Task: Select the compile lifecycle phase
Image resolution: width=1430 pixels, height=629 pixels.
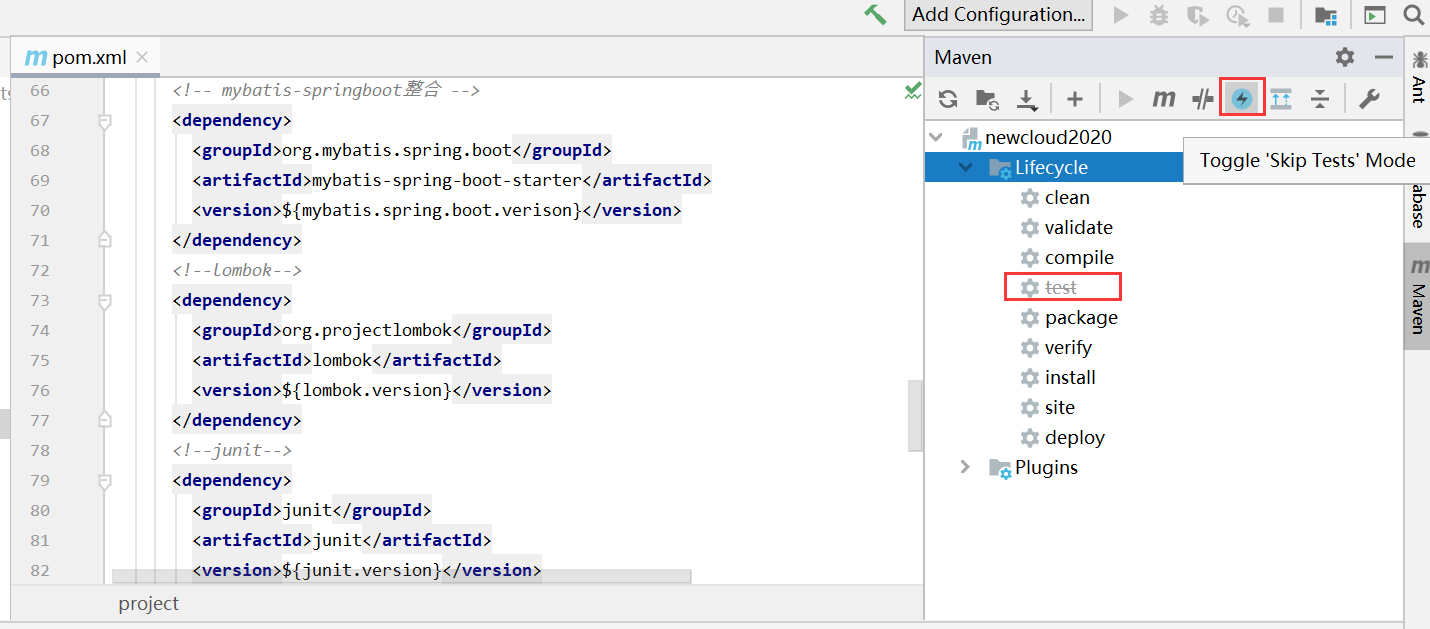Action: point(1079,257)
